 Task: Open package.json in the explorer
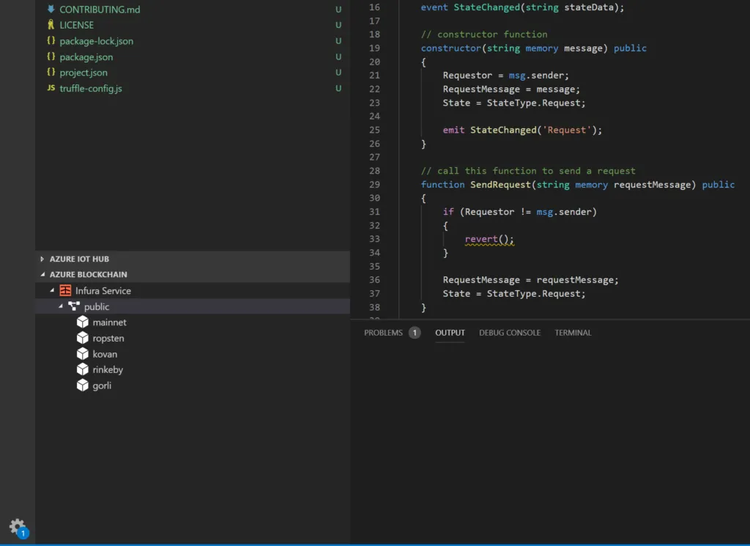[x=86, y=57]
